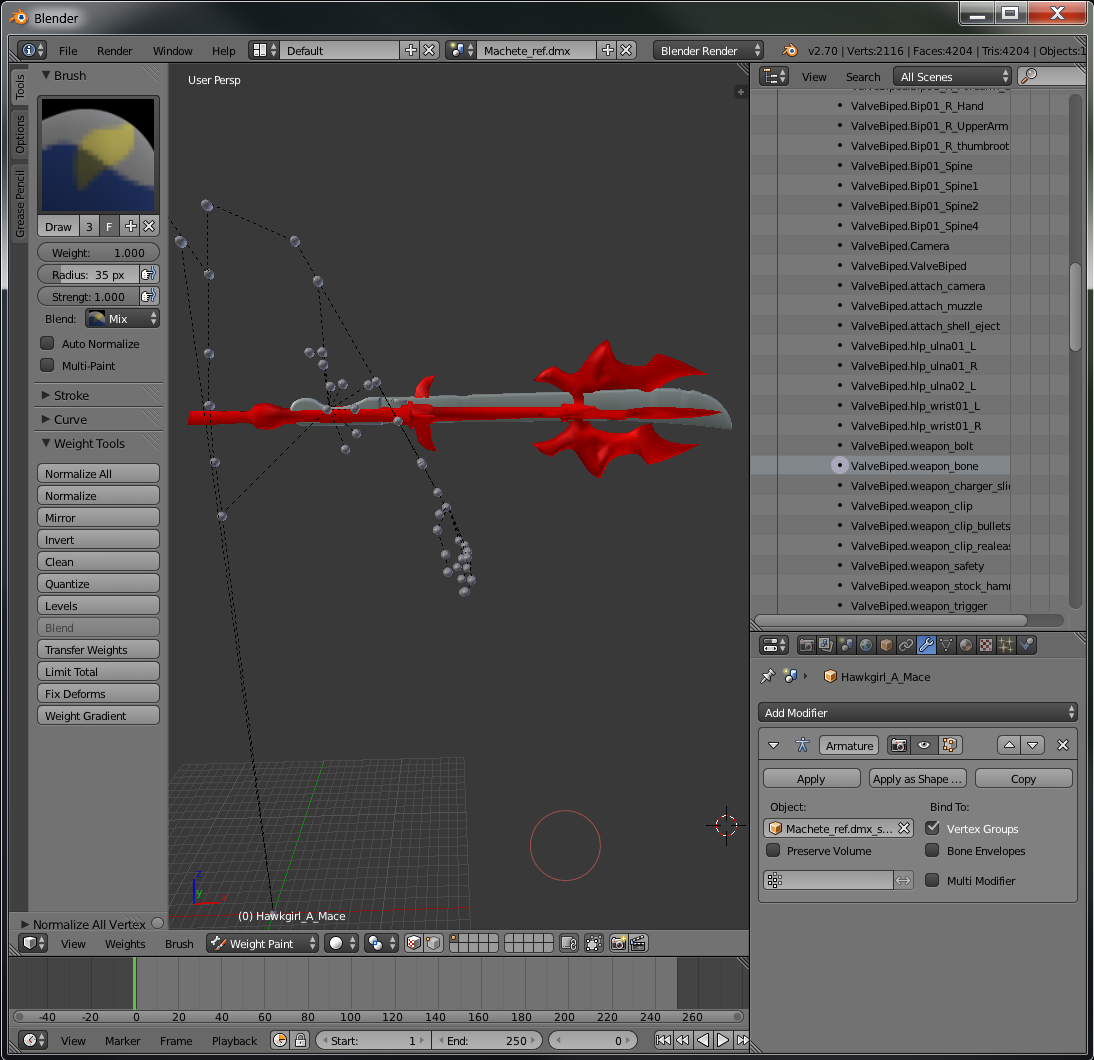Toggle Armature modifier viewport visibility eye
The height and width of the screenshot is (1060, 1094).
[924, 745]
